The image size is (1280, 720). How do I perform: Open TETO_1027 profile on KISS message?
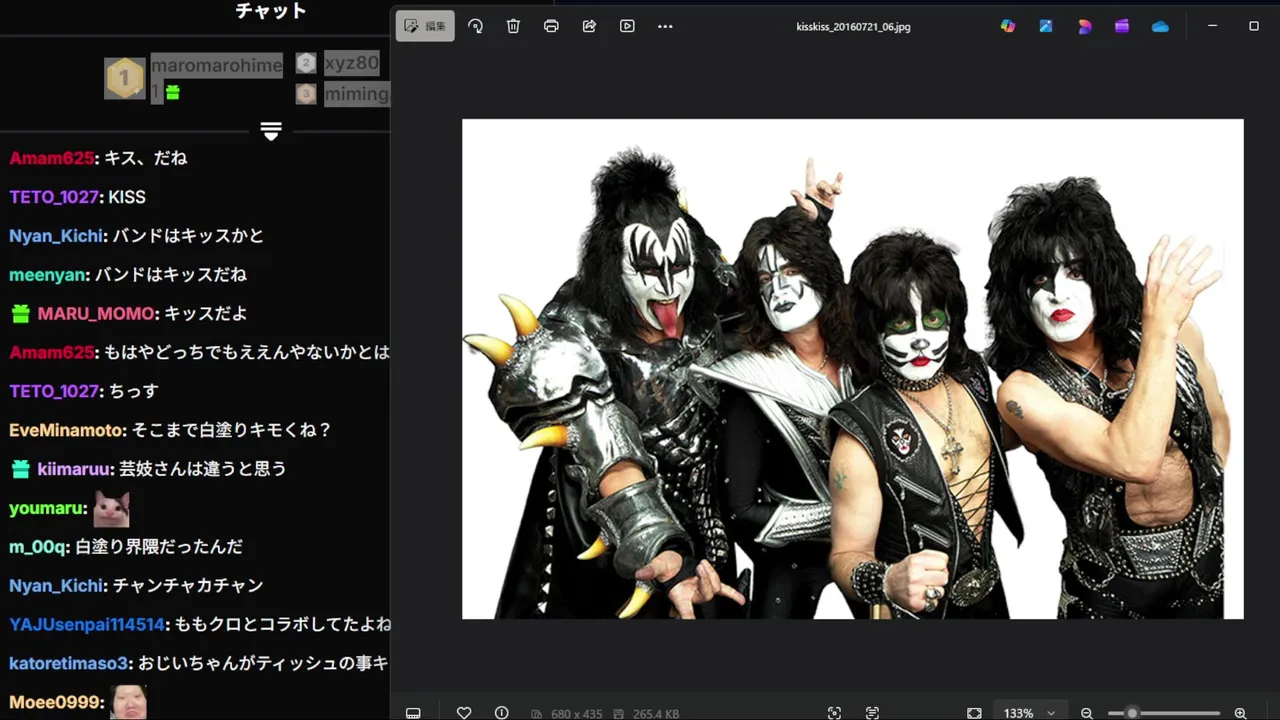click(x=54, y=197)
